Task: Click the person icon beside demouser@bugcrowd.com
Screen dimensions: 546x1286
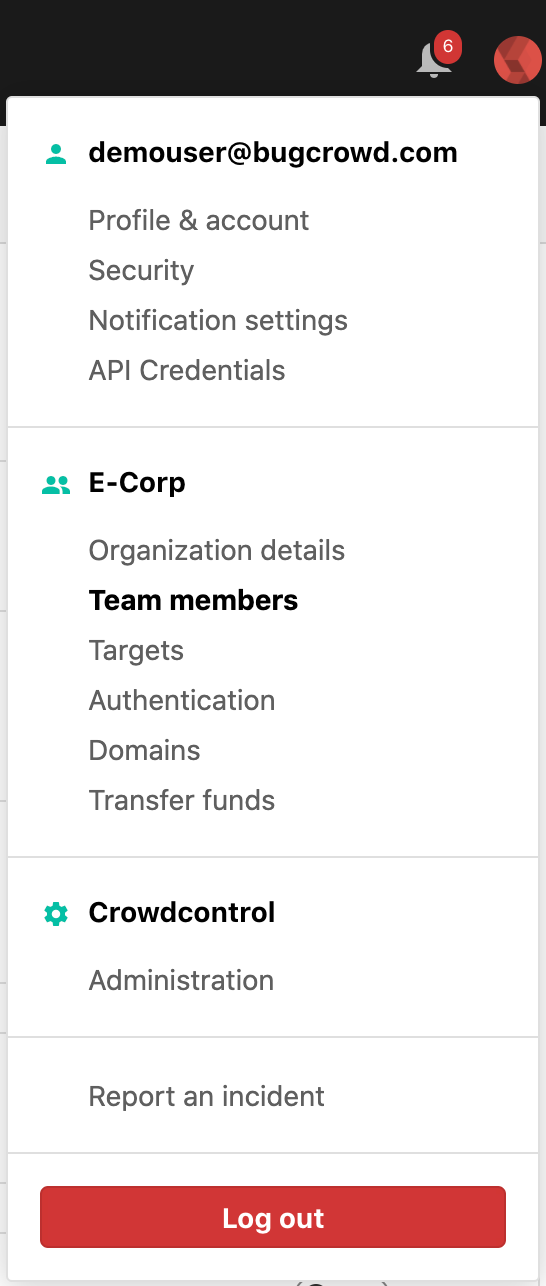Action: tap(57, 154)
